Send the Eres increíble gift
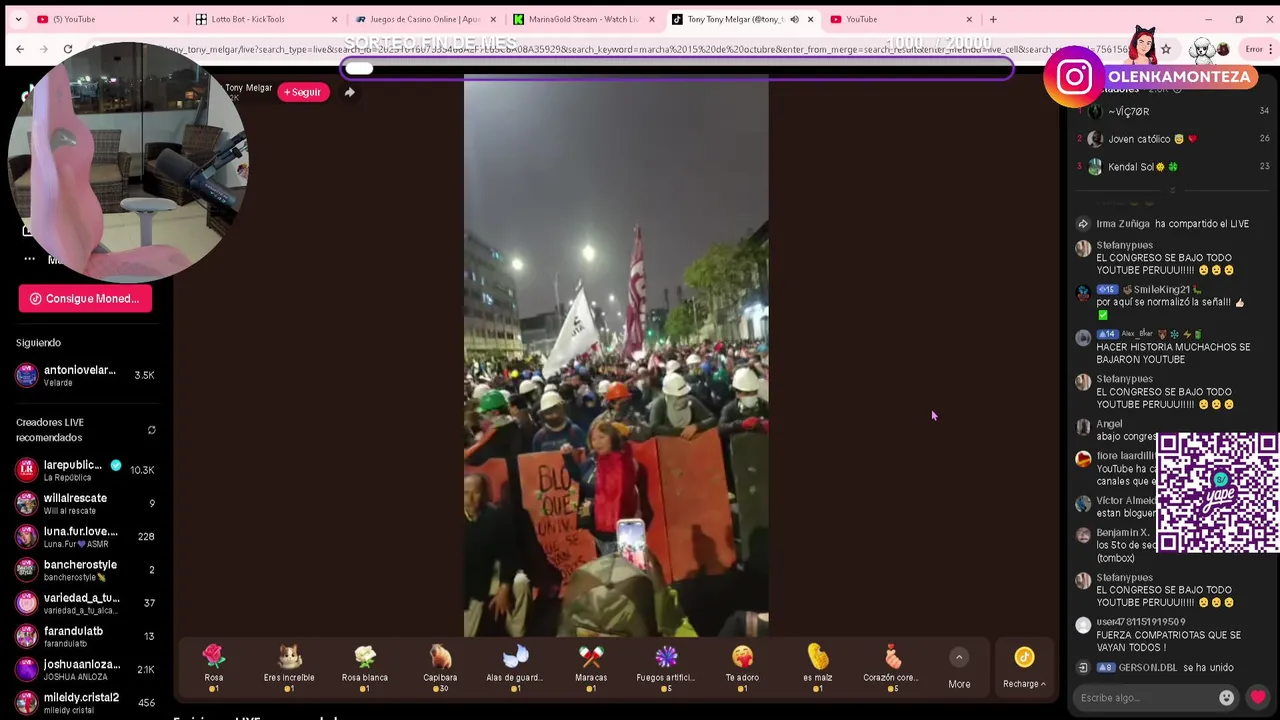The image size is (1280, 720). [x=289, y=667]
